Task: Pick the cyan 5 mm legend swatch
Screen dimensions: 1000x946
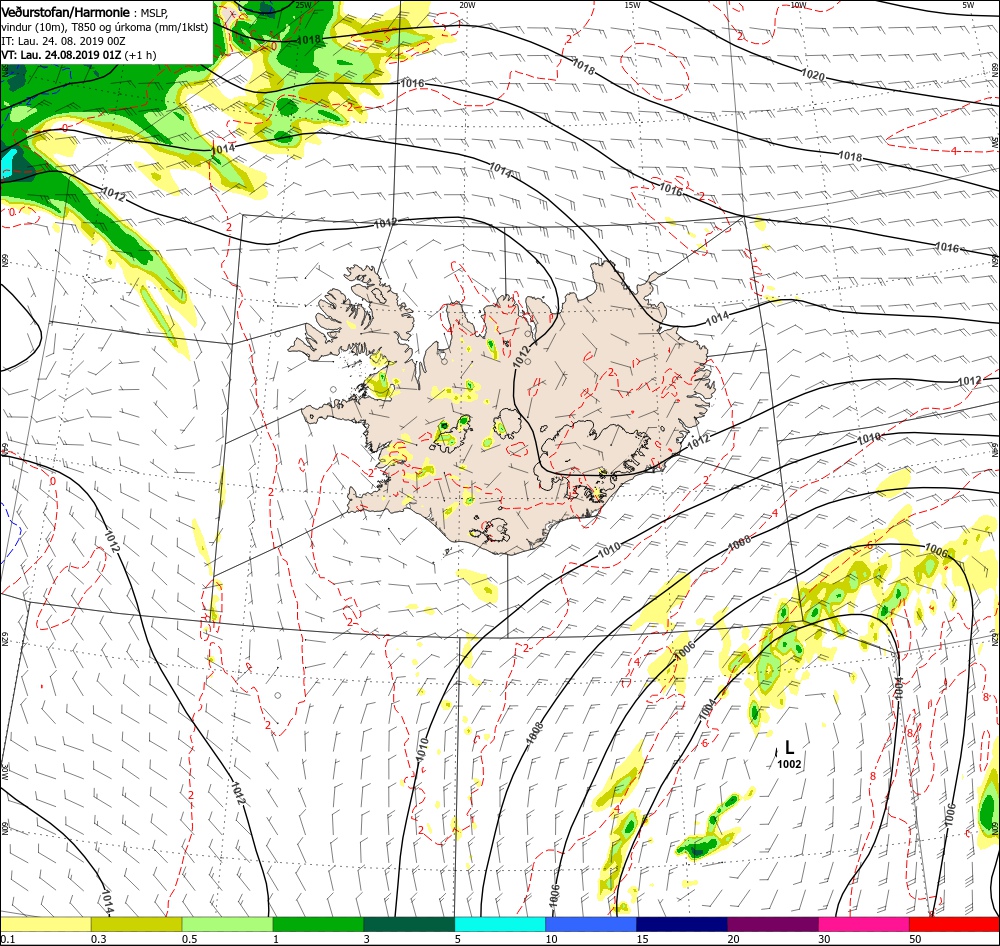Action: (x=500, y=924)
